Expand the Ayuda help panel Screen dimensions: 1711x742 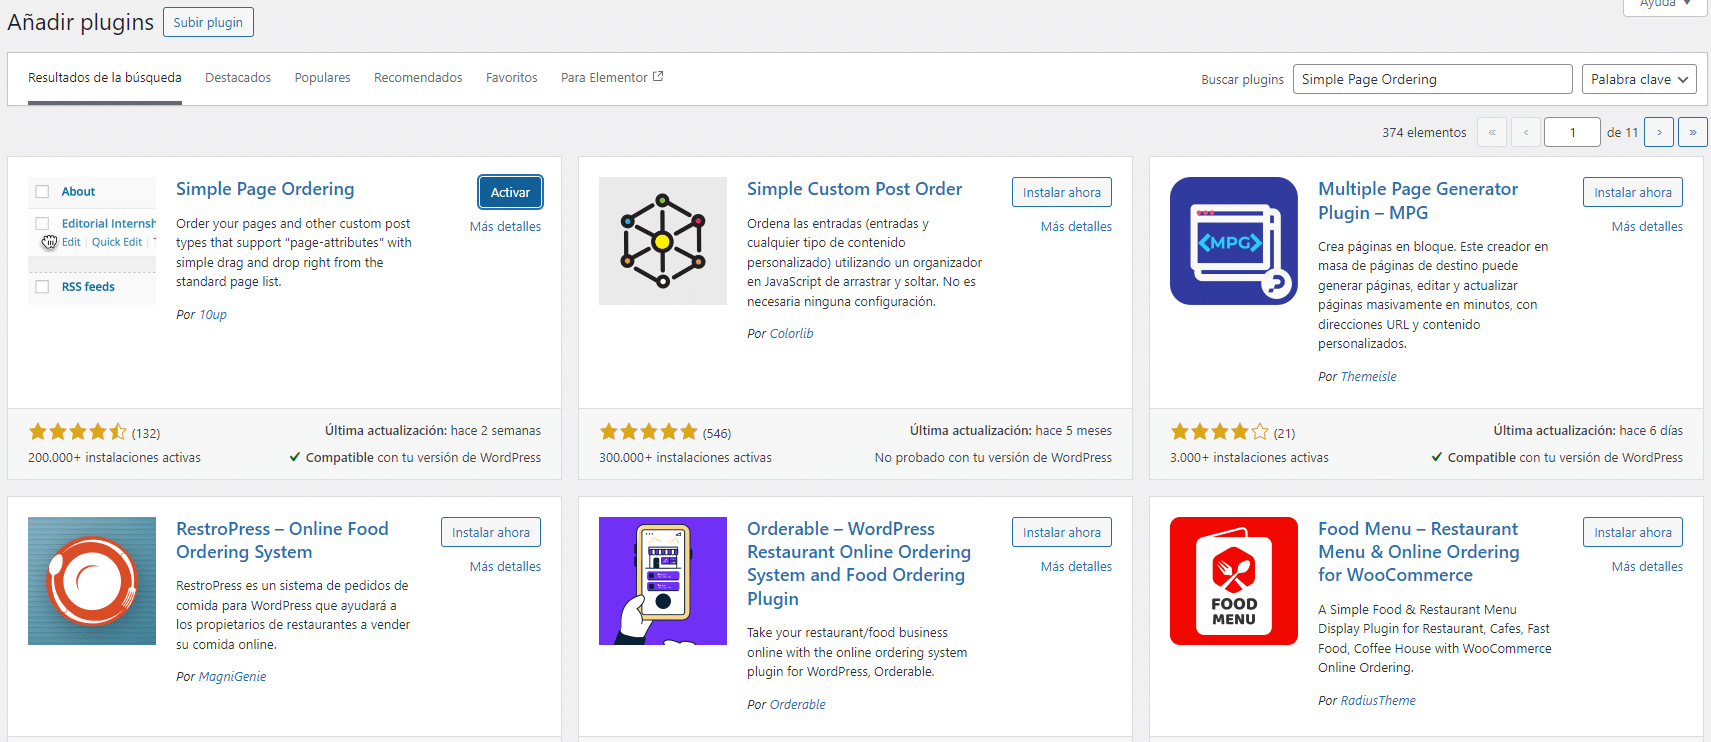pos(1664,4)
